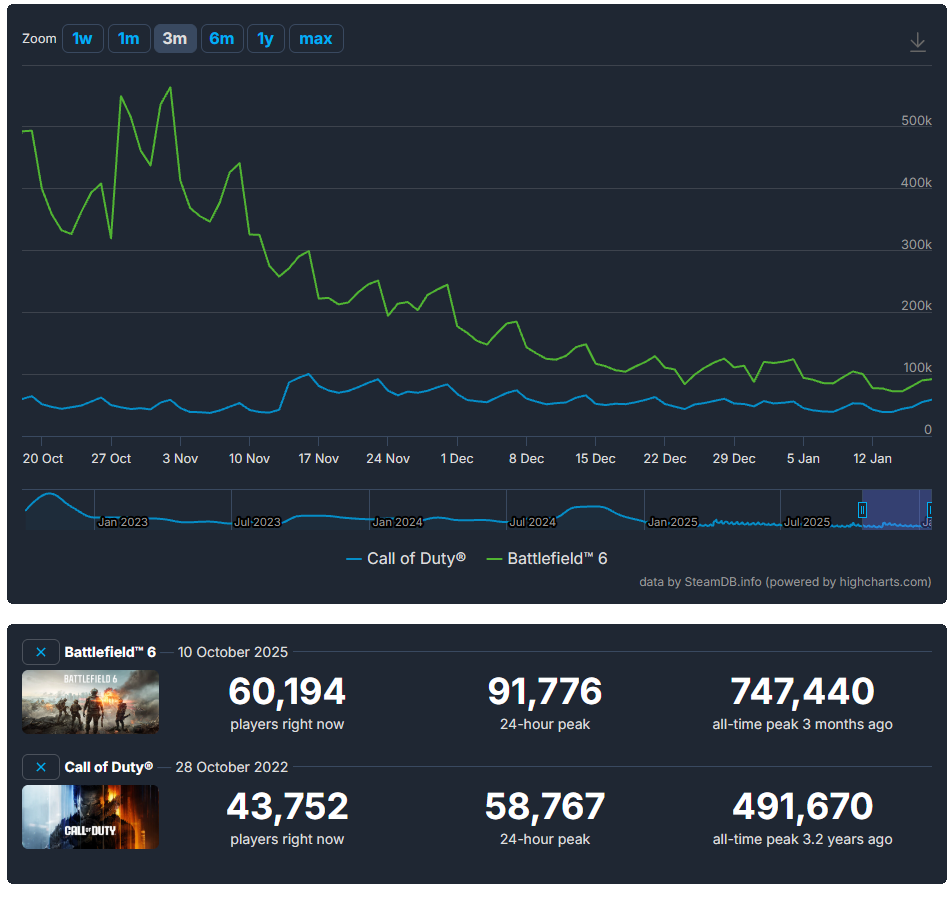The width and height of the screenshot is (950, 899).
Task: Click the 500k y-axis label
Action: click(x=916, y=121)
